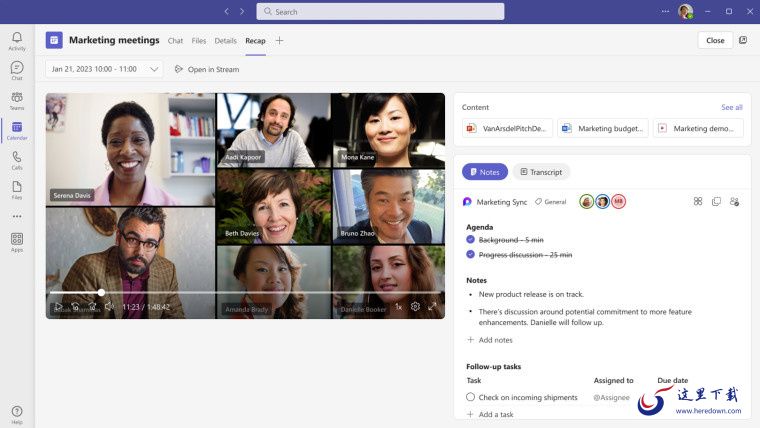Click 'New product release is on track.' note
Screen dimensions: 760x428
(x=531, y=294)
